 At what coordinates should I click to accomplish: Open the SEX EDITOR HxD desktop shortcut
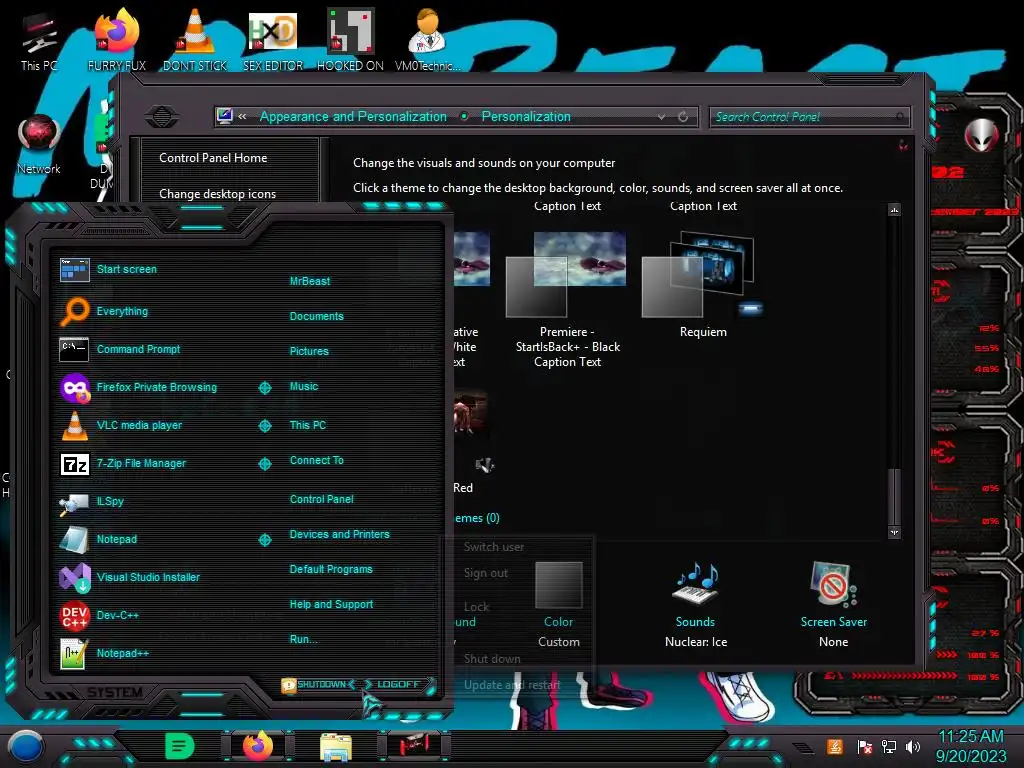click(x=273, y=40)
